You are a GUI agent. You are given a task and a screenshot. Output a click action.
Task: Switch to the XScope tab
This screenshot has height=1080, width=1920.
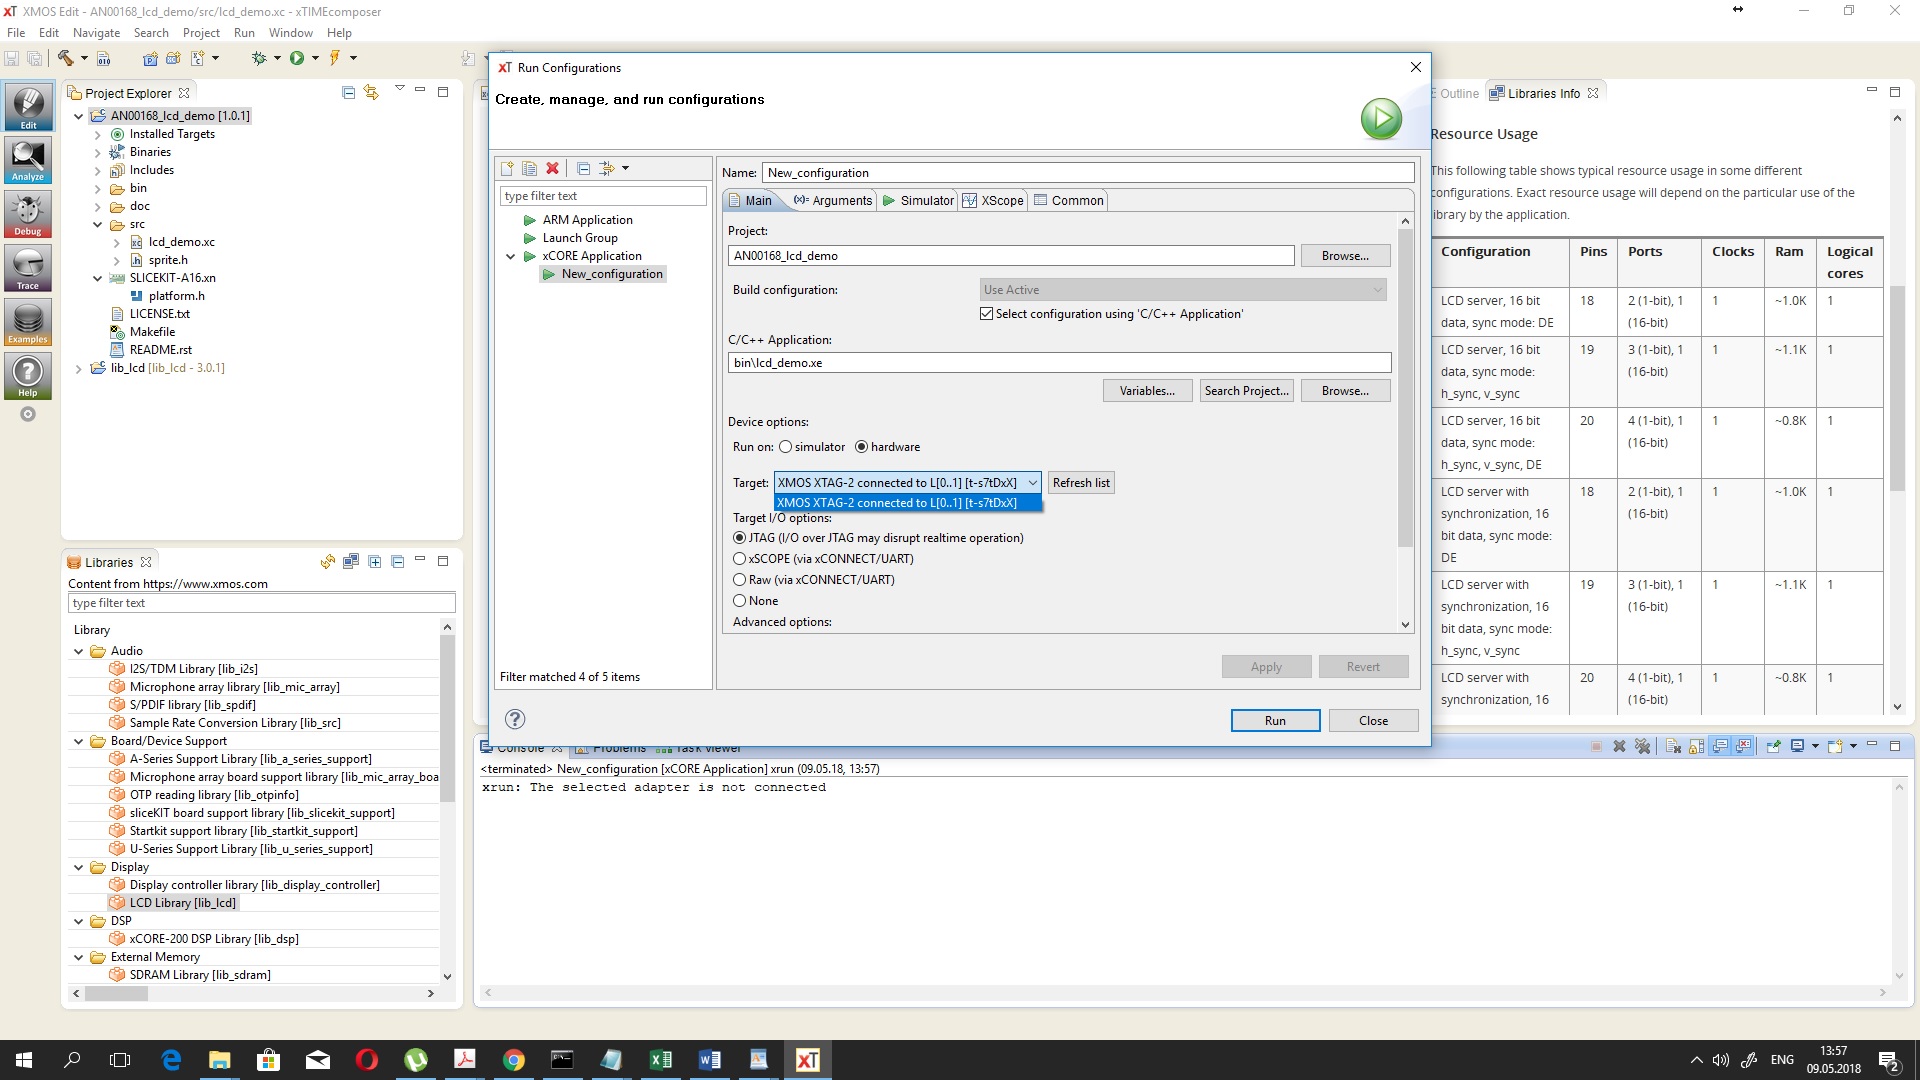point(993,200)
